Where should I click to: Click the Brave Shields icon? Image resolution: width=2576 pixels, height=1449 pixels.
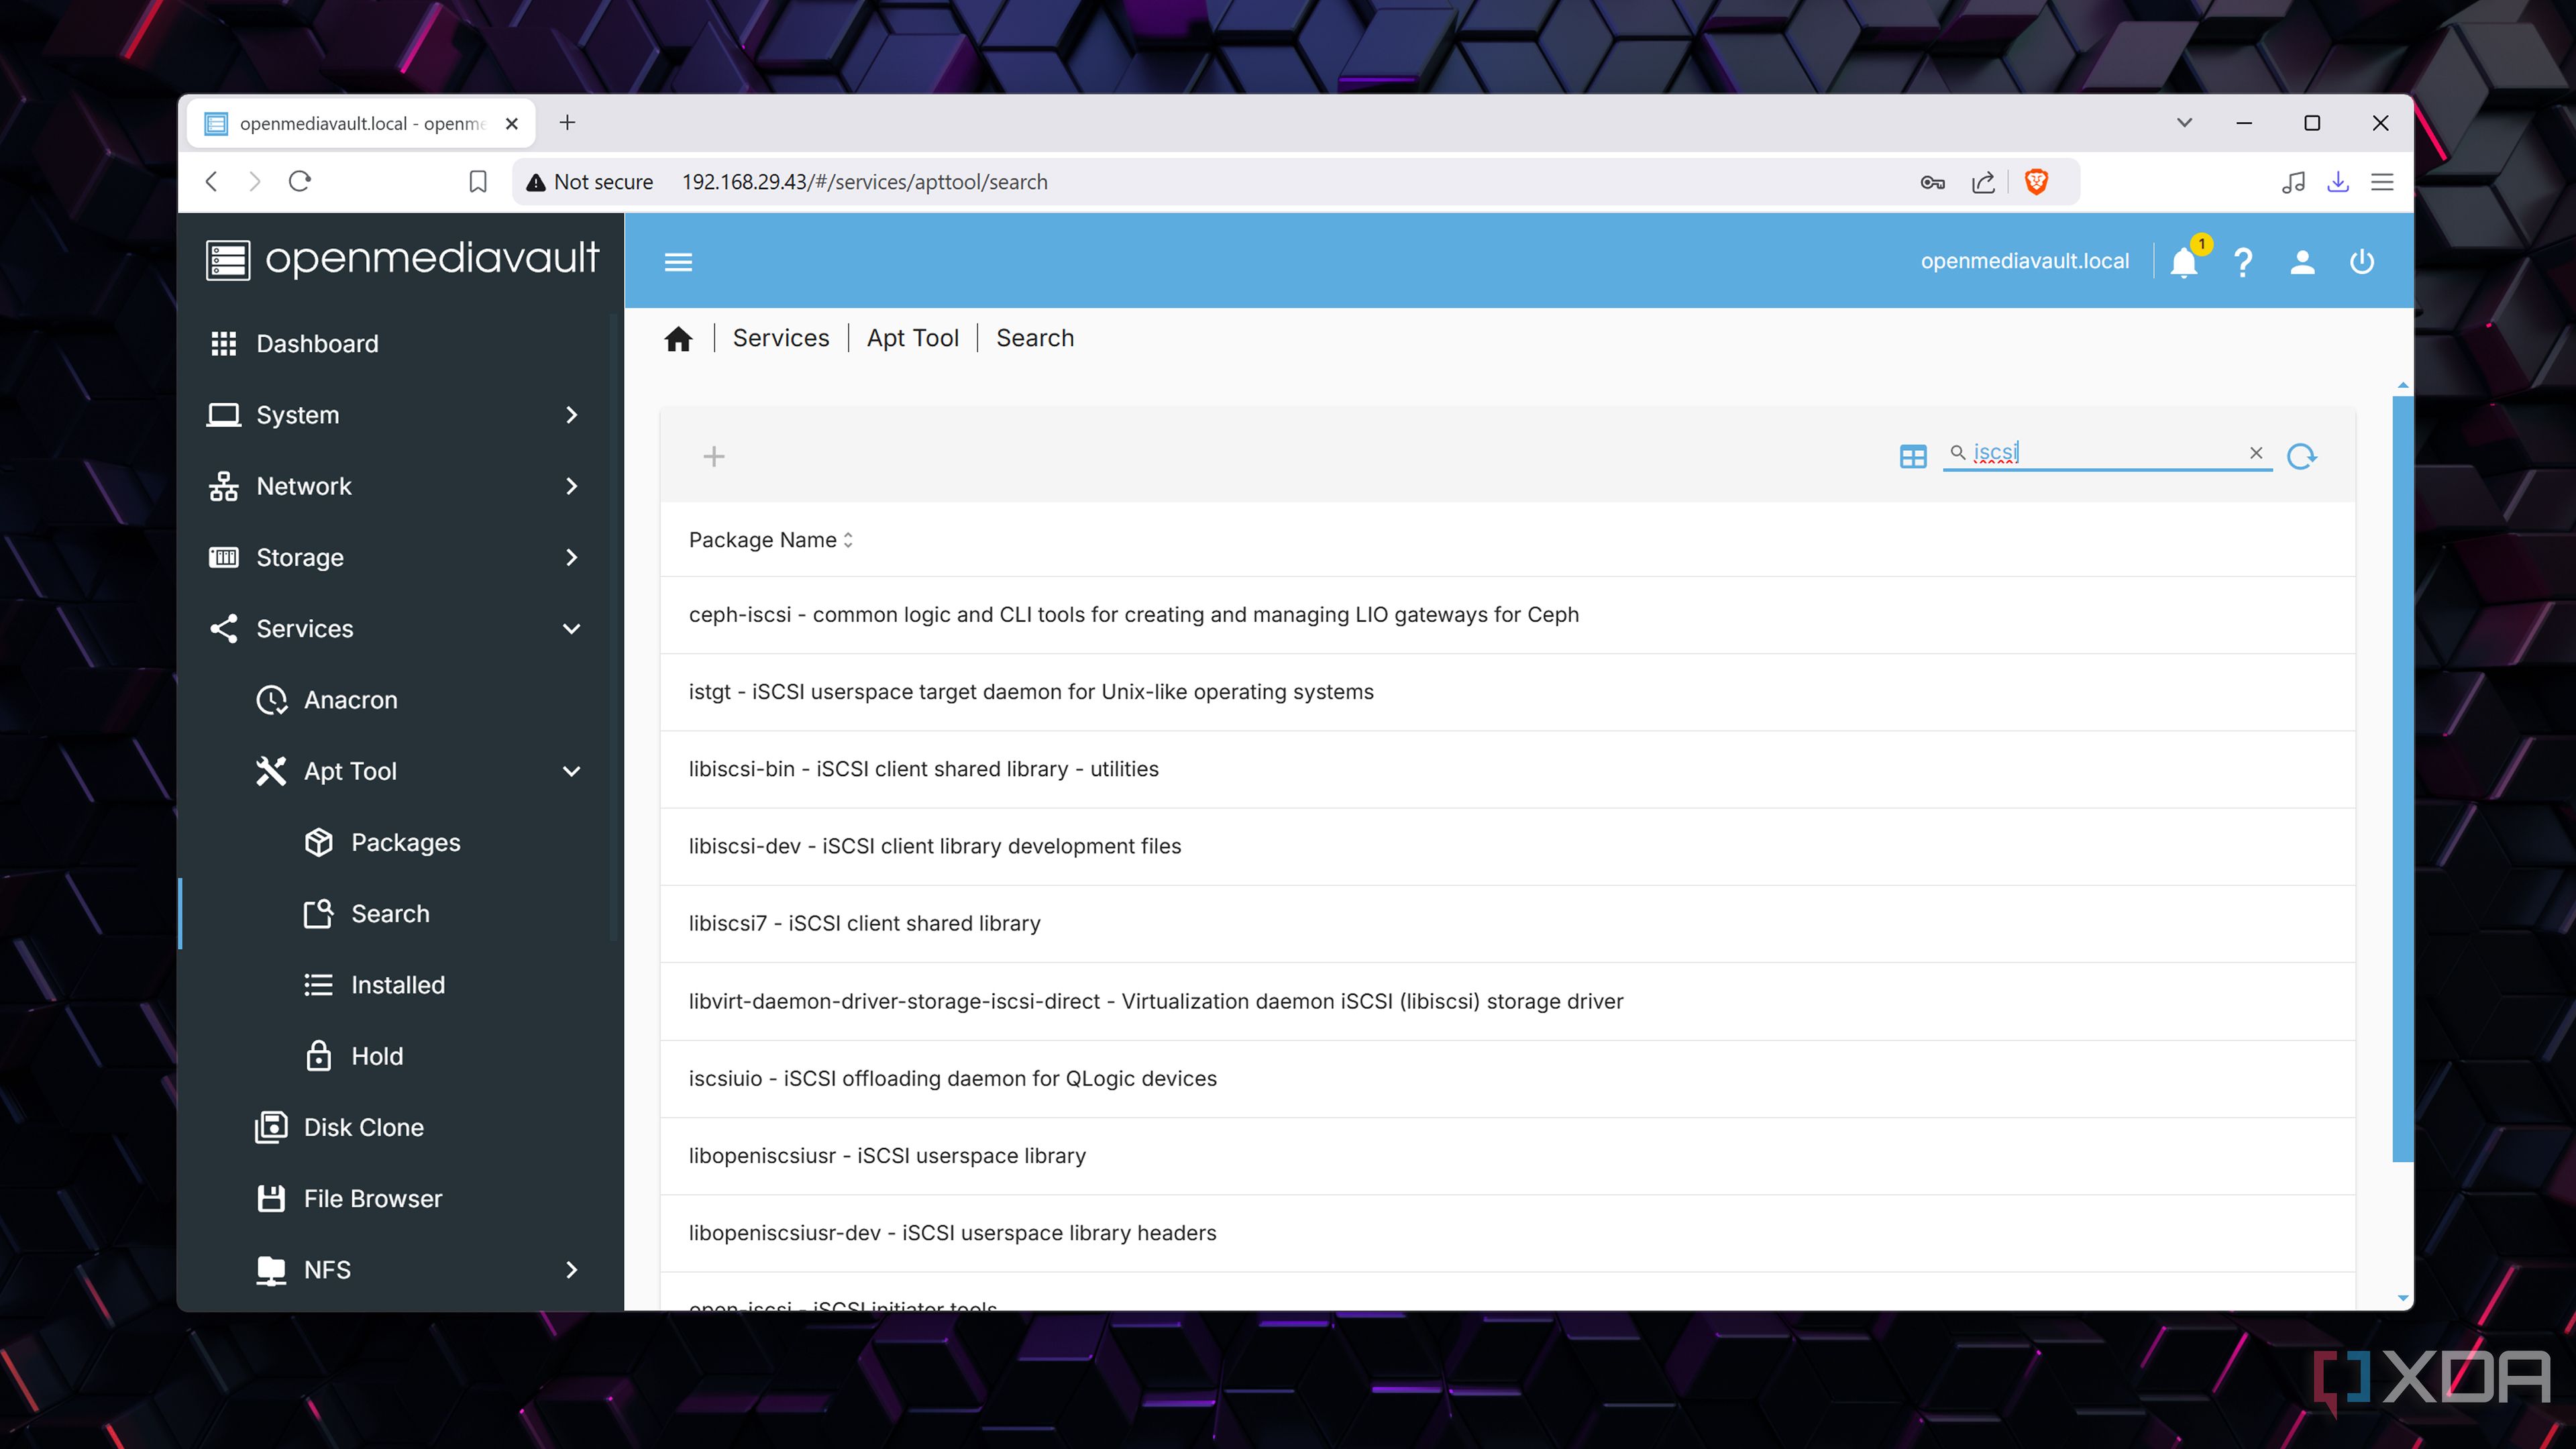pyautogui.click(x=2036, y=182)
